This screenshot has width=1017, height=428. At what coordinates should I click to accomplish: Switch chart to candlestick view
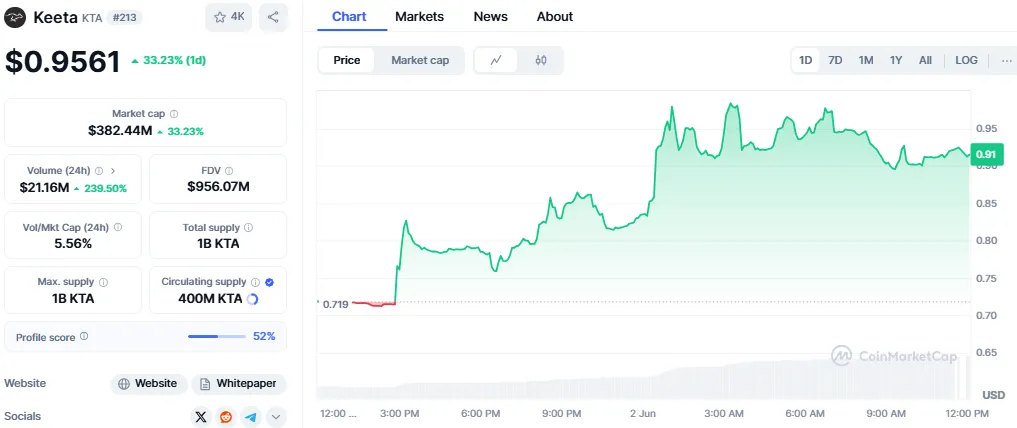pos(541,60)
